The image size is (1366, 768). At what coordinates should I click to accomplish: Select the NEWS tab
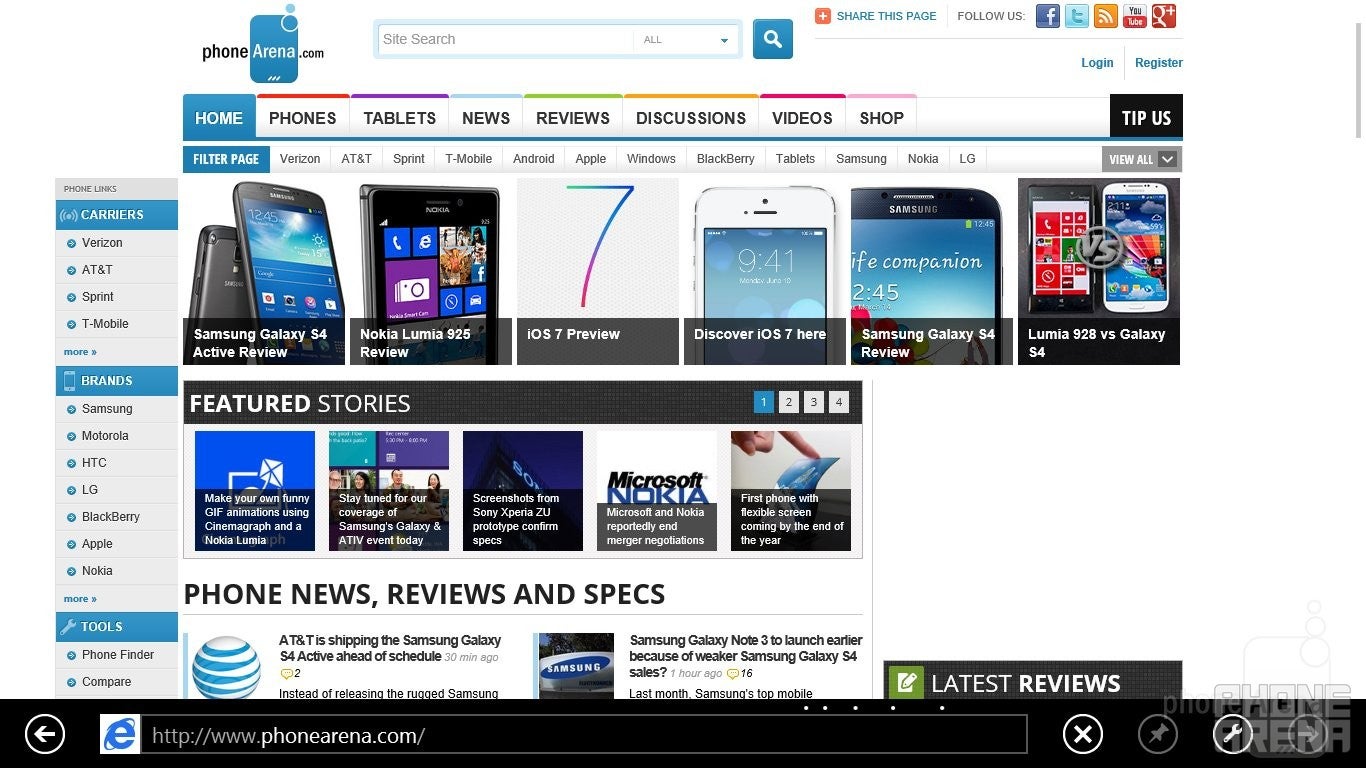[x=486, y=118]
